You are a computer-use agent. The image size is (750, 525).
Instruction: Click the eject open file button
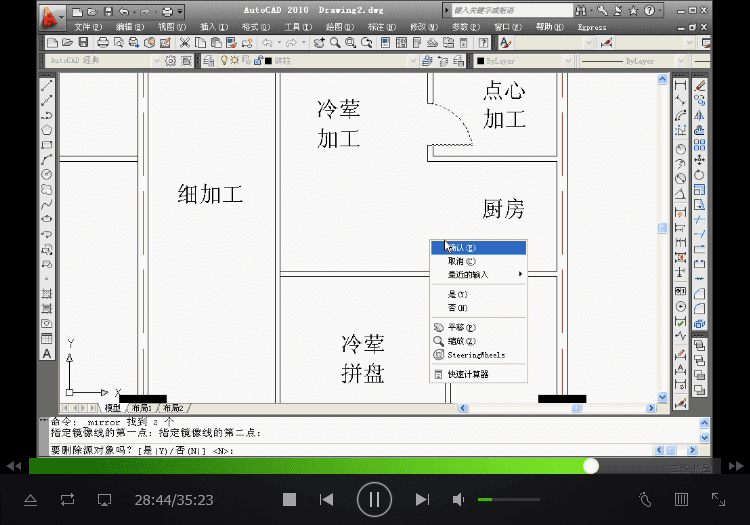pyautogui.click(x=31, y=500)
